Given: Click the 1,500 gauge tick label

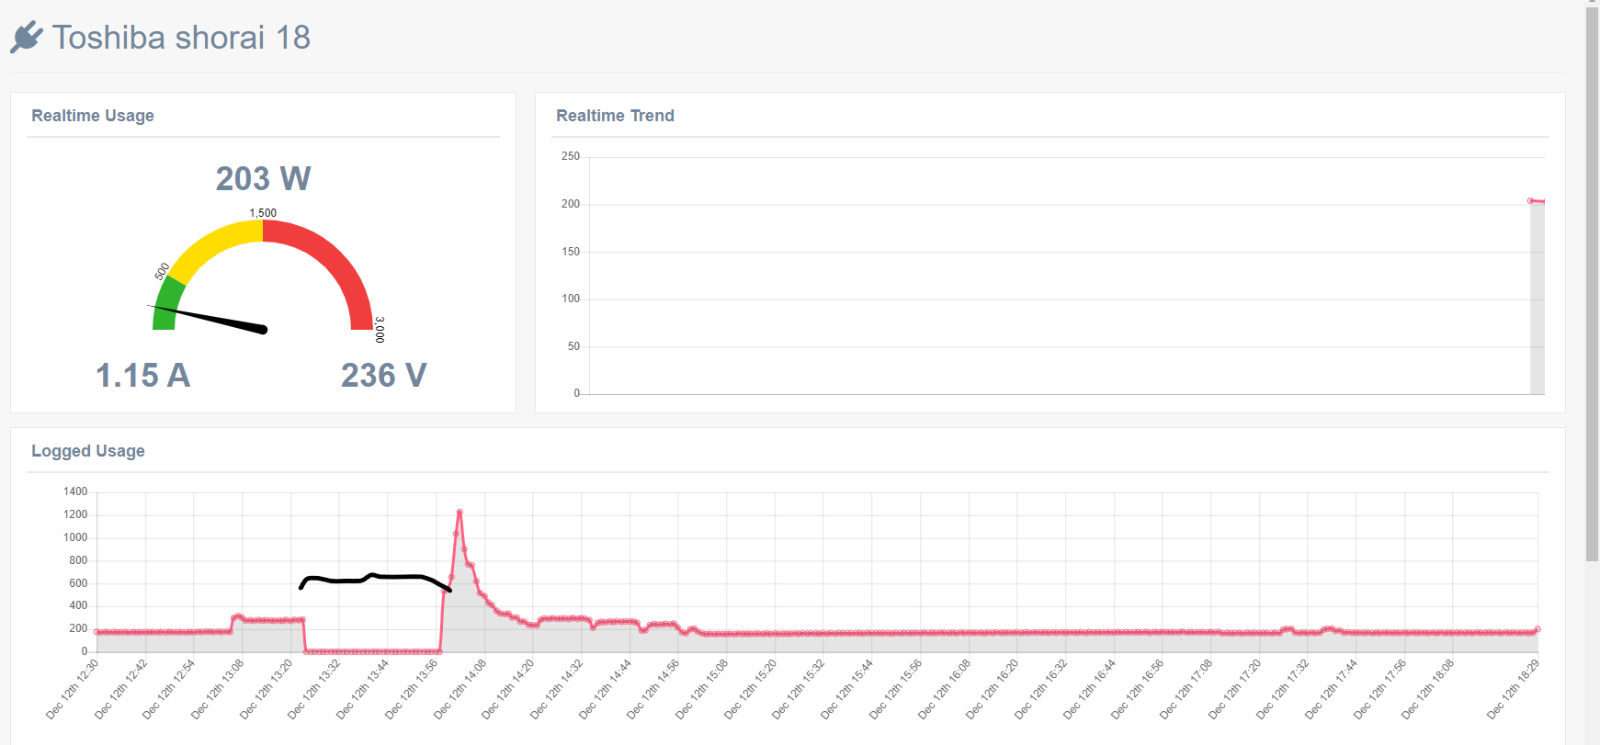Looking at the screenshot, I should pos(263,213).
